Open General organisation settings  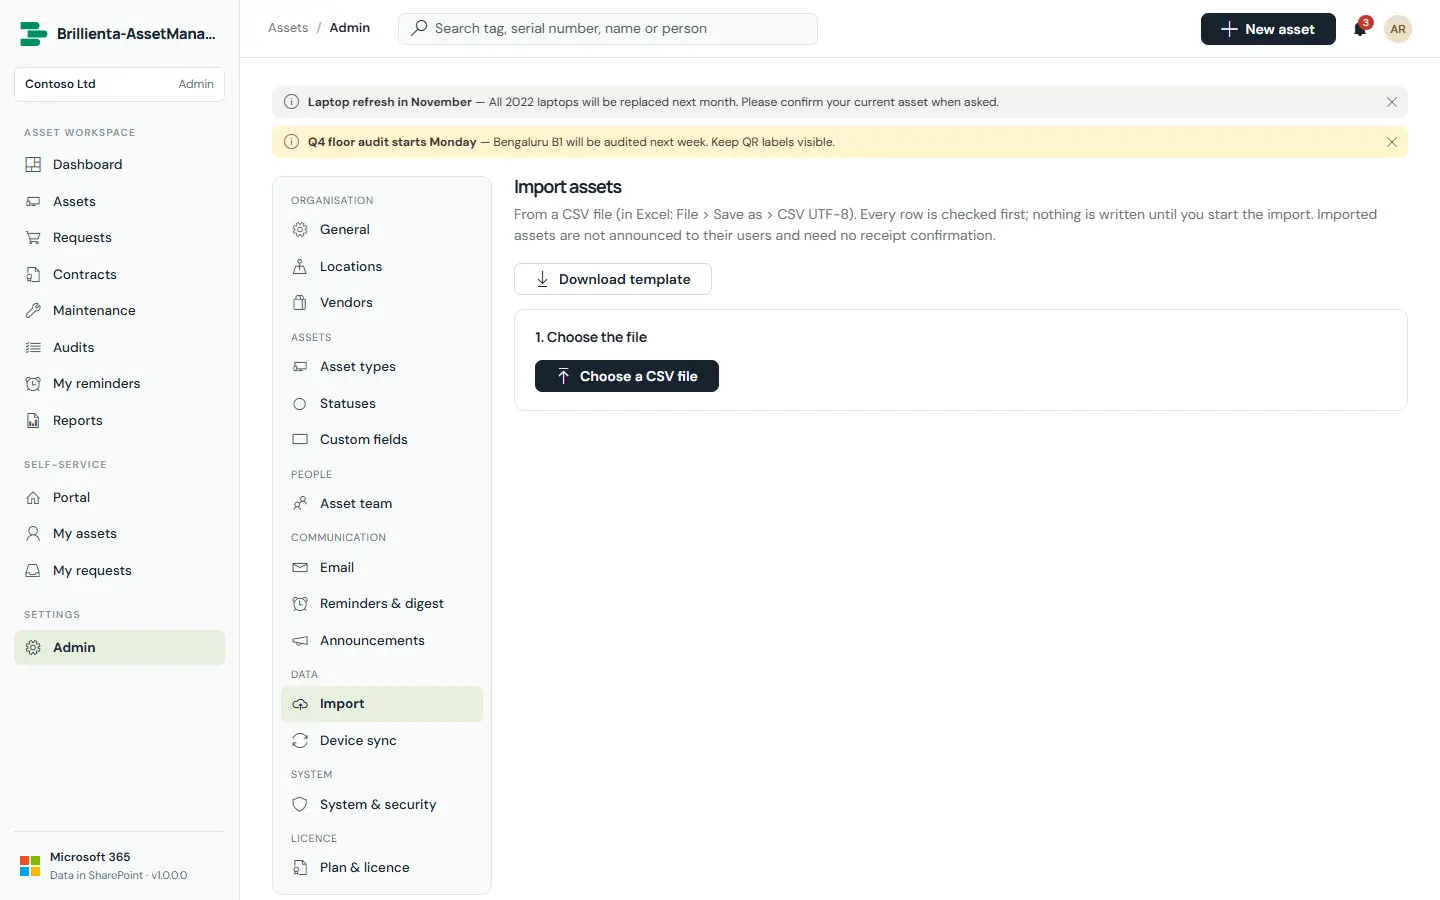pos(382,230)
